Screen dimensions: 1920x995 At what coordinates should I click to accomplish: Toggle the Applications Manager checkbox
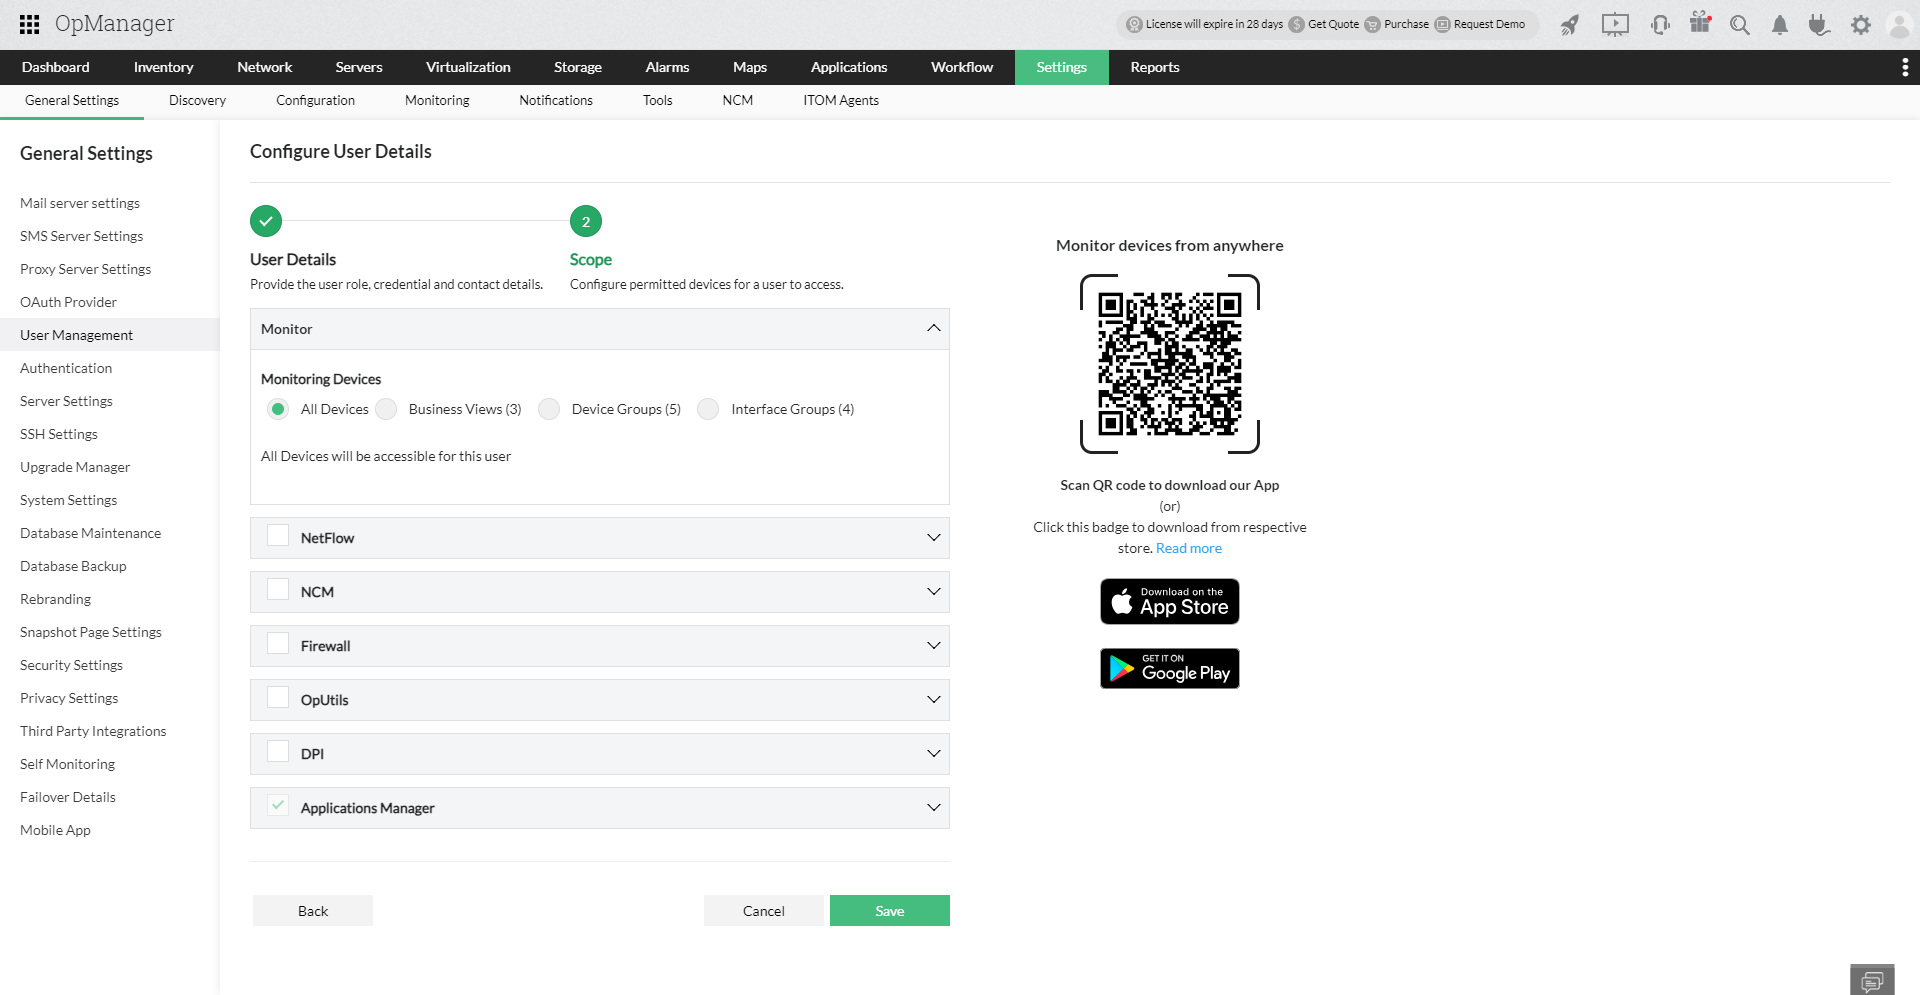click(278, 806)
